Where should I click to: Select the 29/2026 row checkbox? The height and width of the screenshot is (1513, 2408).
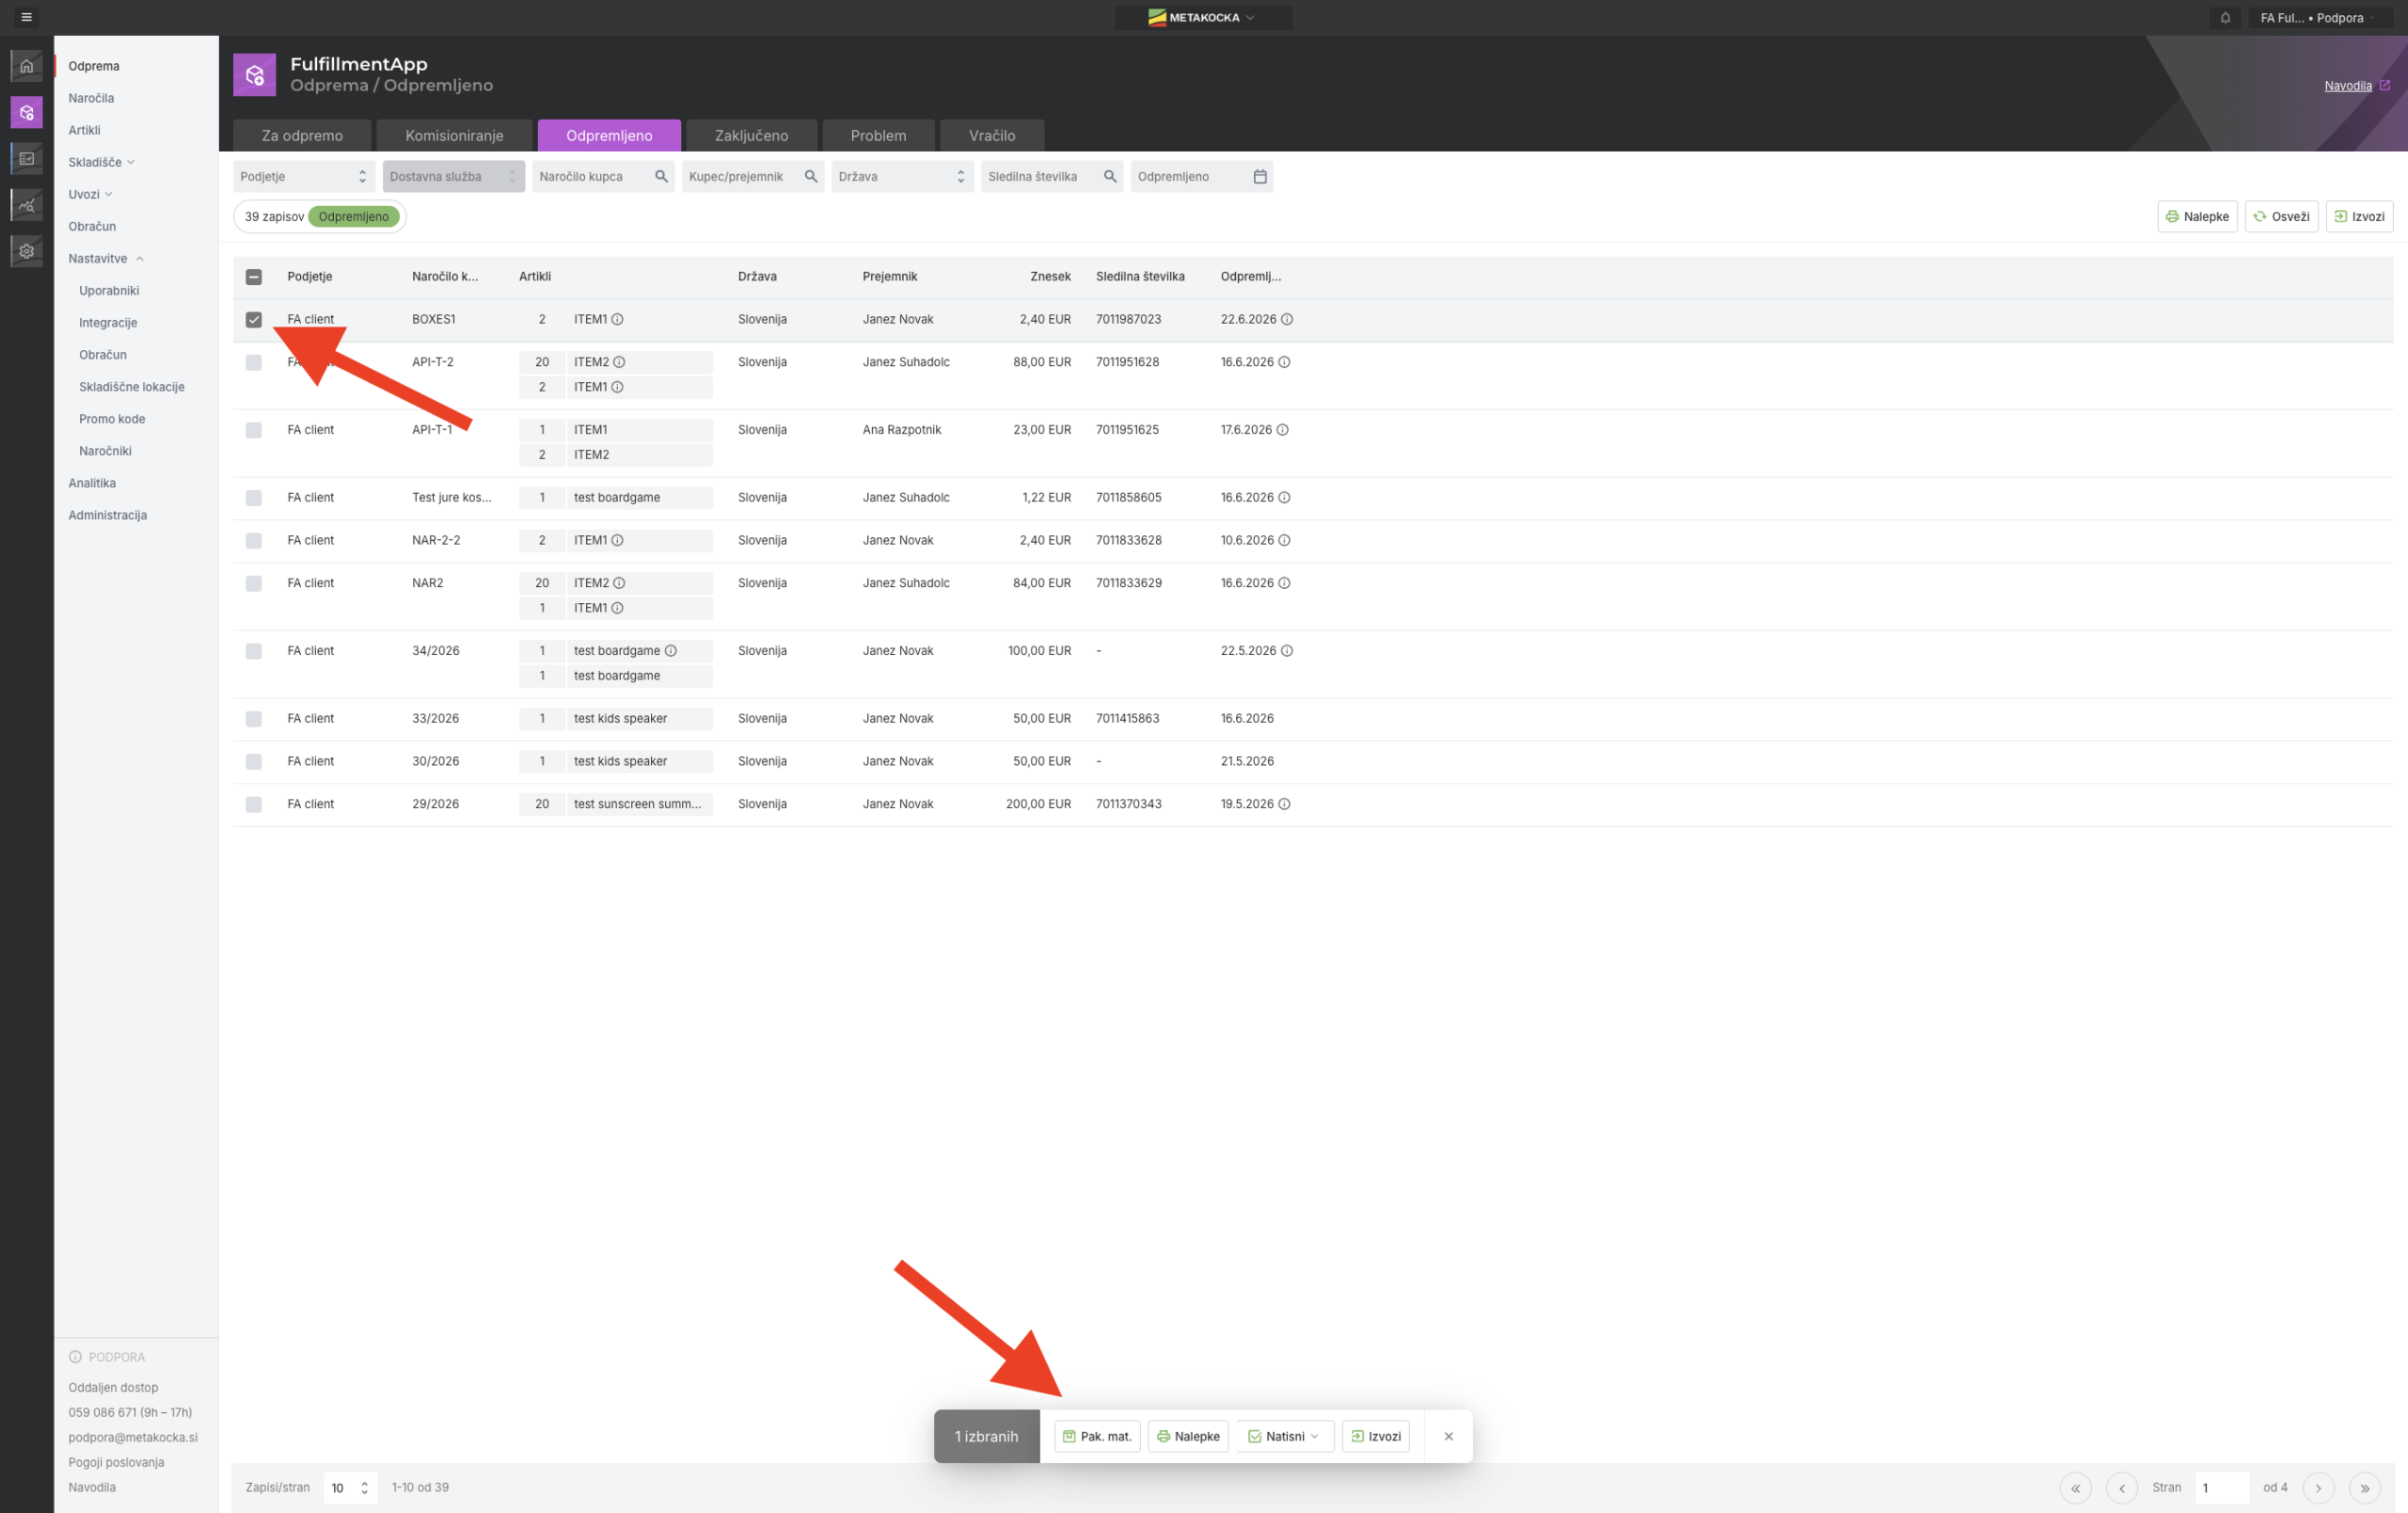(x=254, y=805)
